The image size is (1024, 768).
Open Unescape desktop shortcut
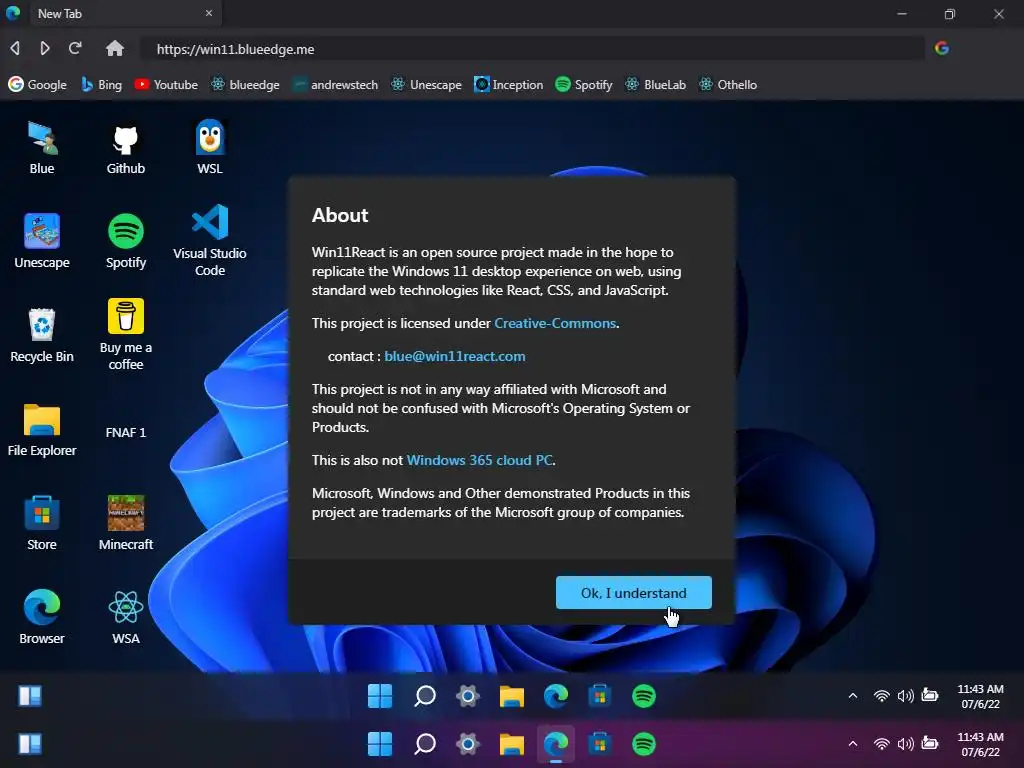point(42,241)
